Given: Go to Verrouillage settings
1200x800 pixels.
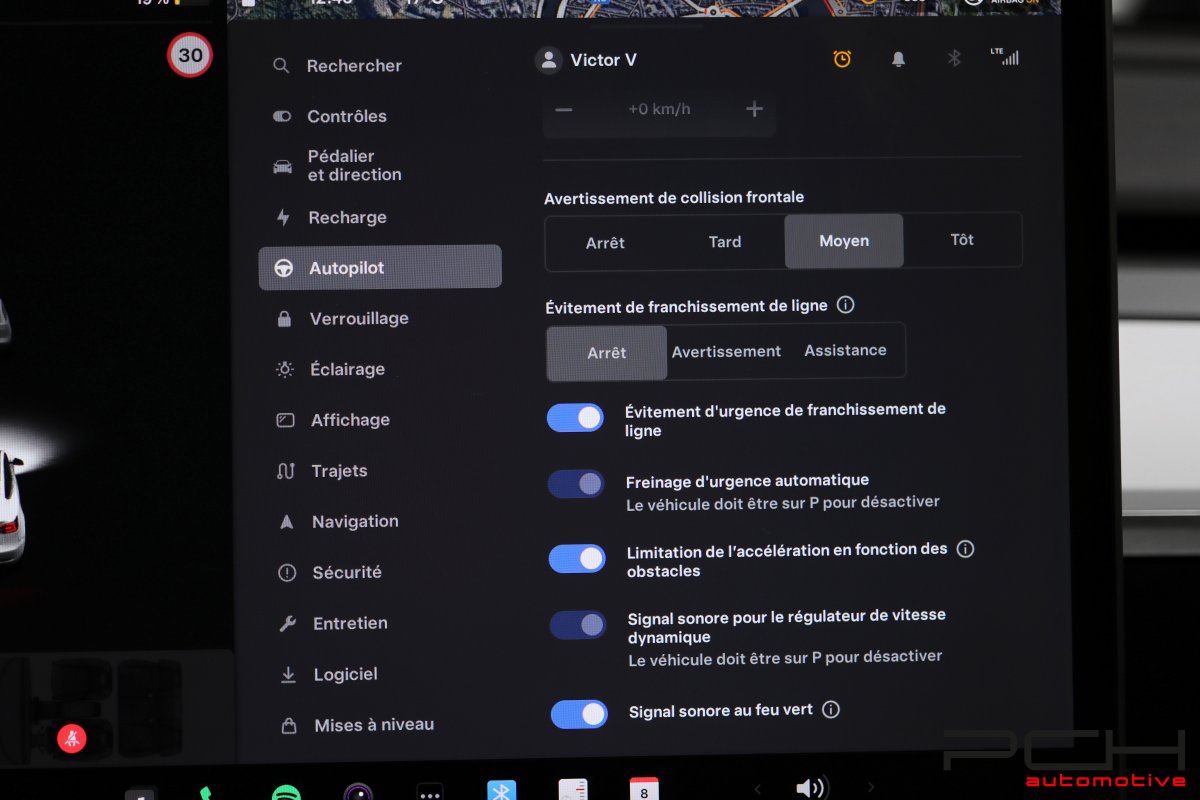Looking at the screenshot, I should [x=342, y=319].
